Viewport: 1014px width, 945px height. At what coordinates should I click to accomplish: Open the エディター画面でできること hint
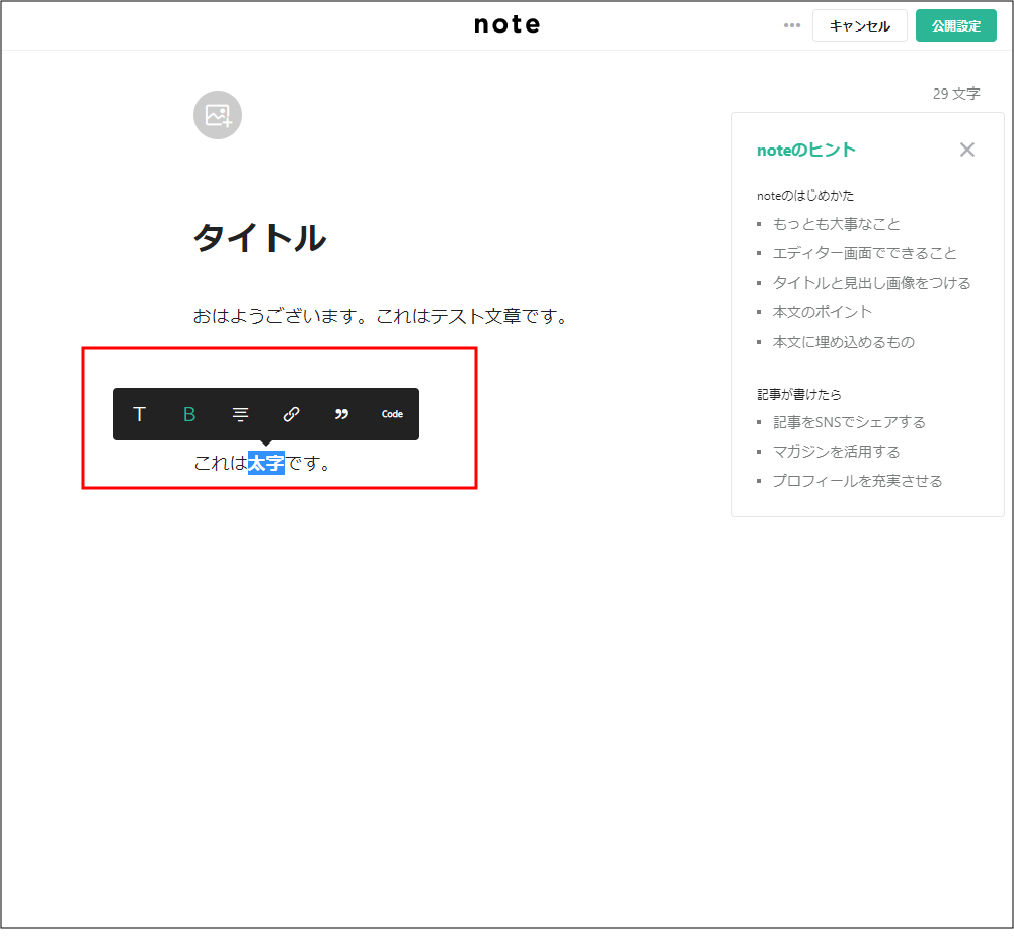pos(864,253)
